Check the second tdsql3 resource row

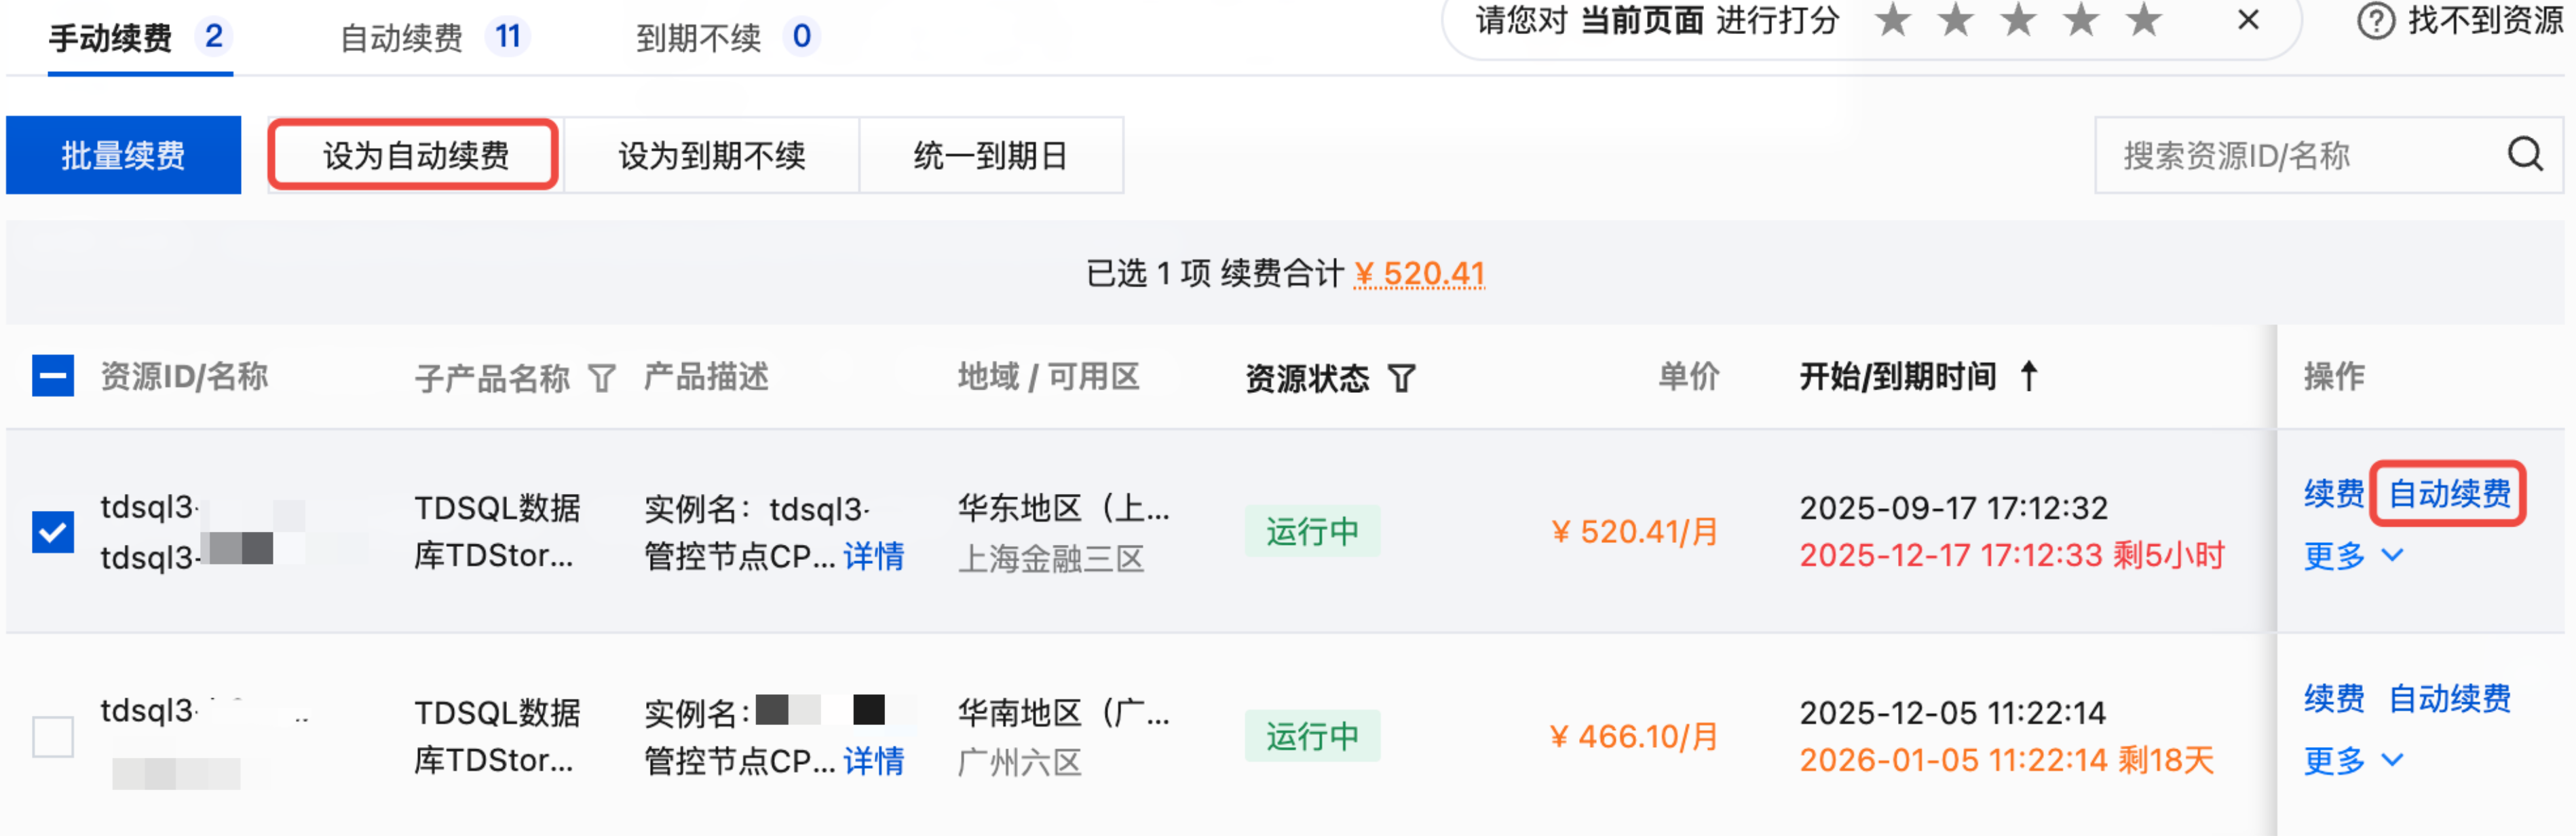[x=53, y=737]
